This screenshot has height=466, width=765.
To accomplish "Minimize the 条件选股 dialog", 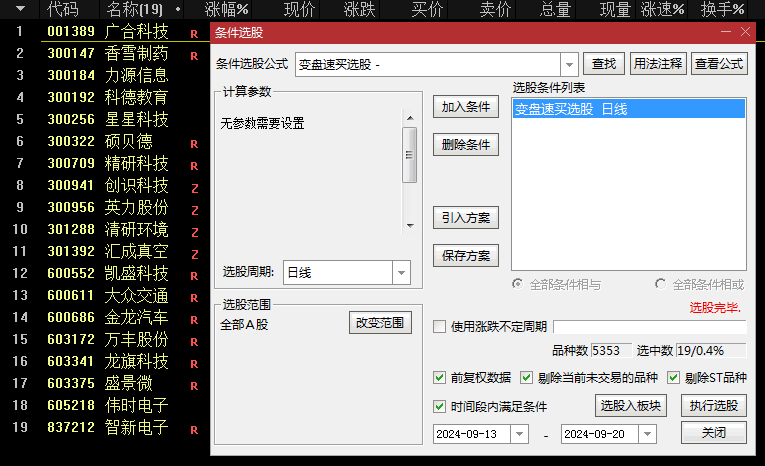I will [x=726, y=32].
